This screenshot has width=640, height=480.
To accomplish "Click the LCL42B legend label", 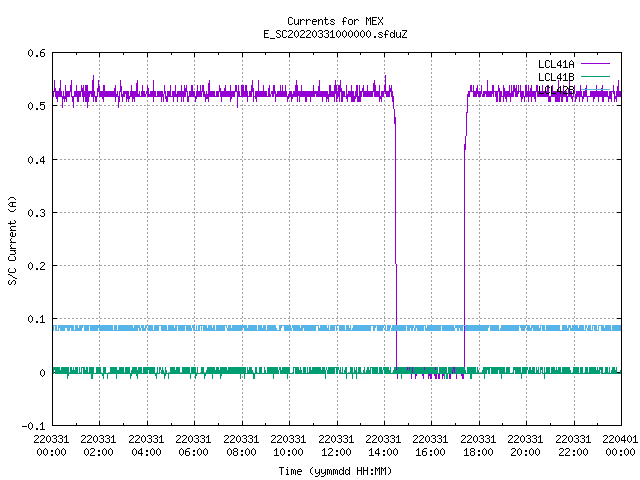I will pos(556,90).
